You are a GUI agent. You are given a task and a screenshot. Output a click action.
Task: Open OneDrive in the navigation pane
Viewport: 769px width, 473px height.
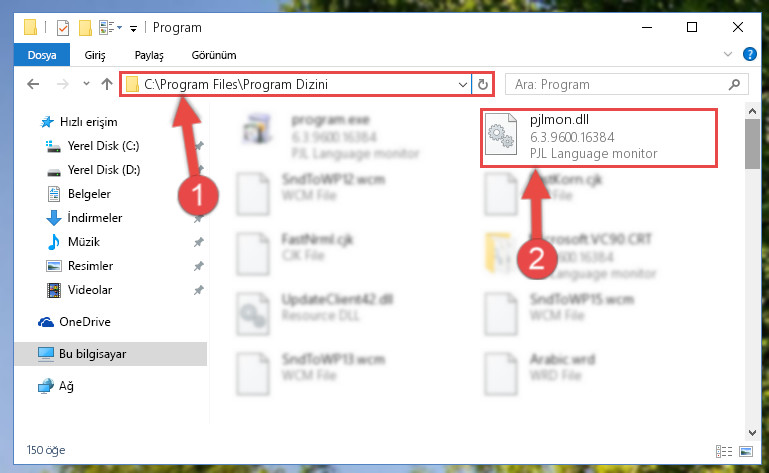85,322
